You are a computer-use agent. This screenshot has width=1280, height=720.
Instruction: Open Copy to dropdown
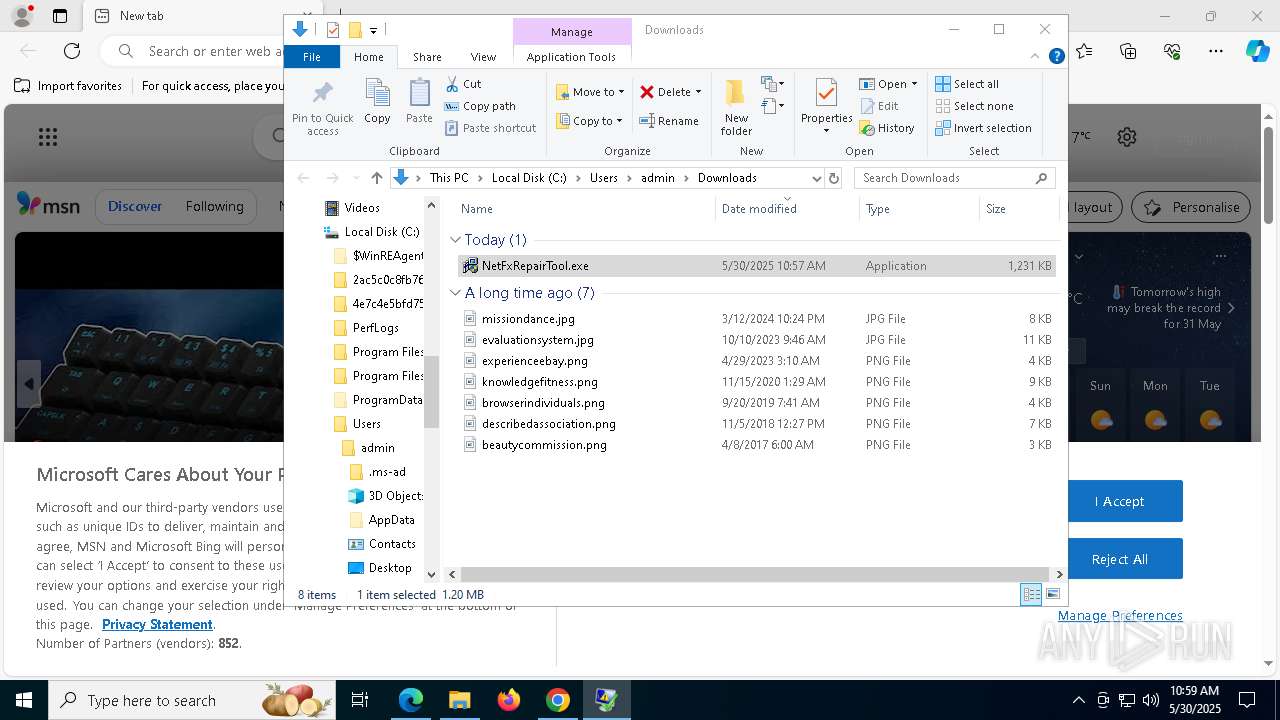pyautogui.click(x=590, y=121)
